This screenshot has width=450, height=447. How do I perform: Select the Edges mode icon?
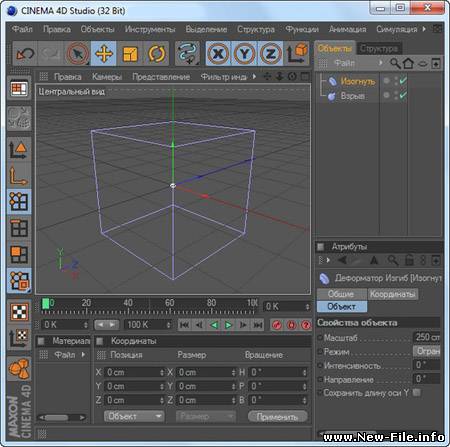click(19, 228)
